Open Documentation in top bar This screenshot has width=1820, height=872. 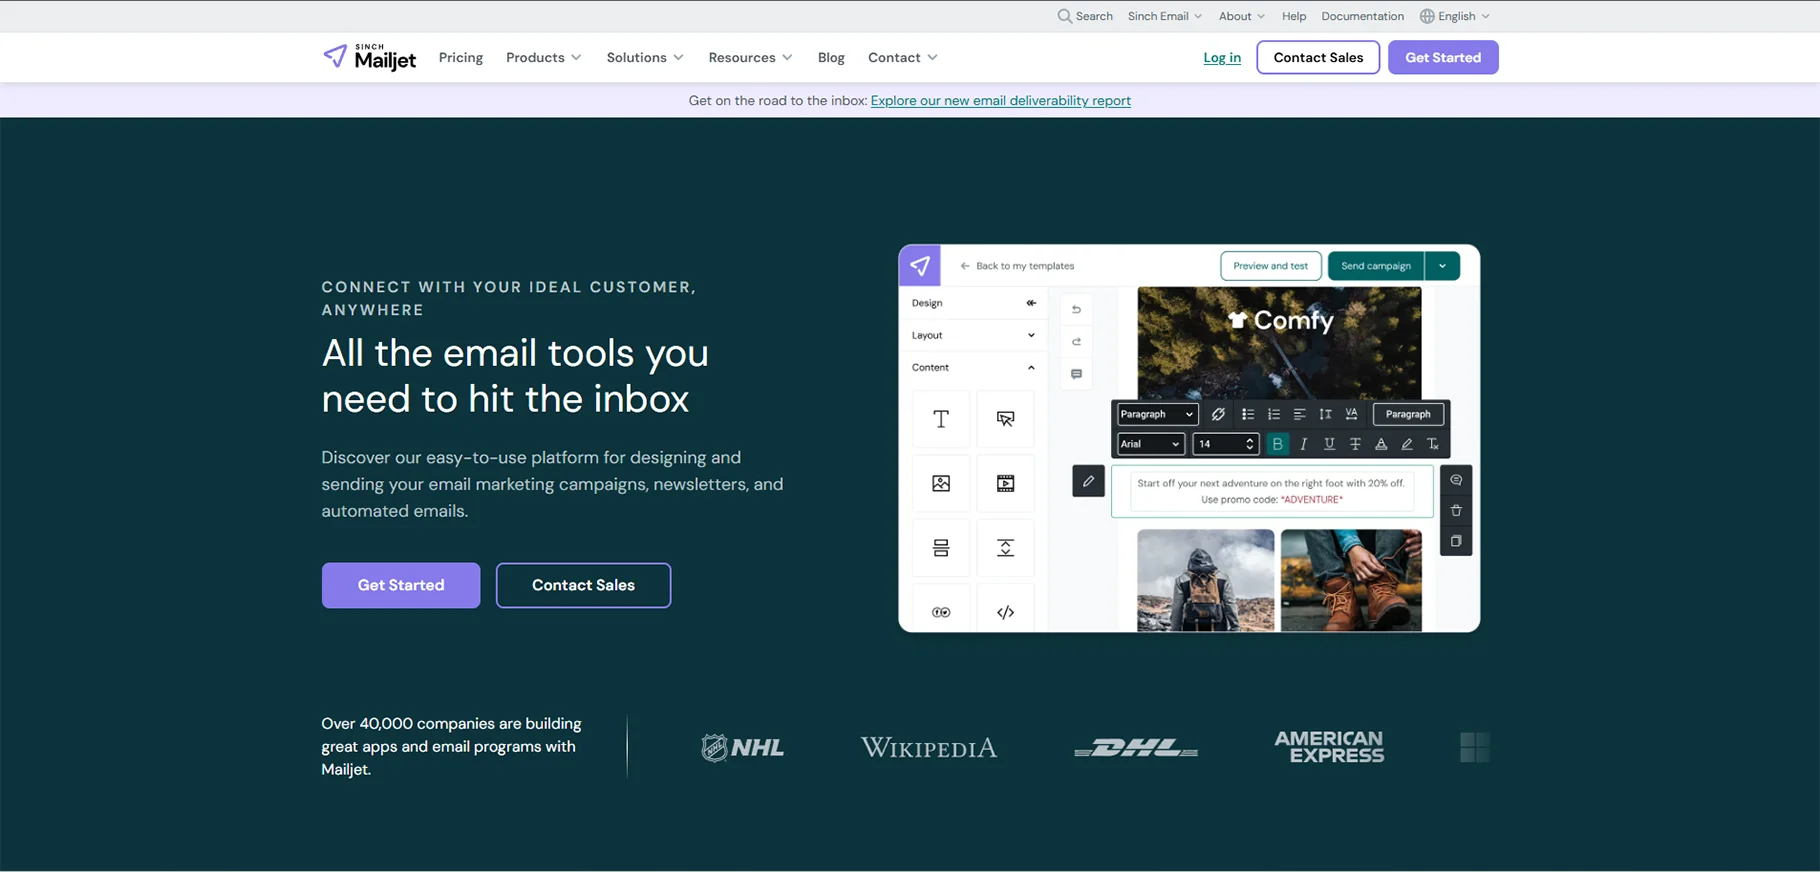(1362, 16)
